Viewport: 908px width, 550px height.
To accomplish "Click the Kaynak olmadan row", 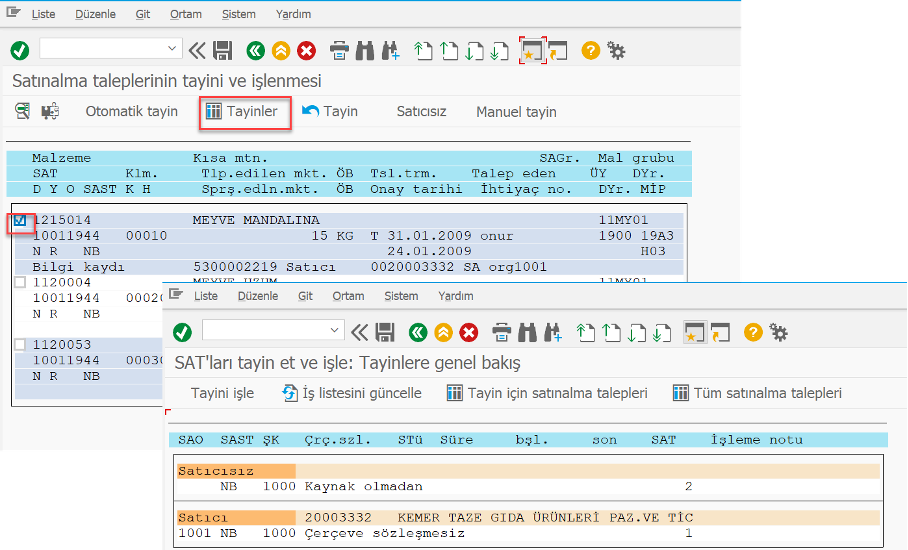I will 528,486.
